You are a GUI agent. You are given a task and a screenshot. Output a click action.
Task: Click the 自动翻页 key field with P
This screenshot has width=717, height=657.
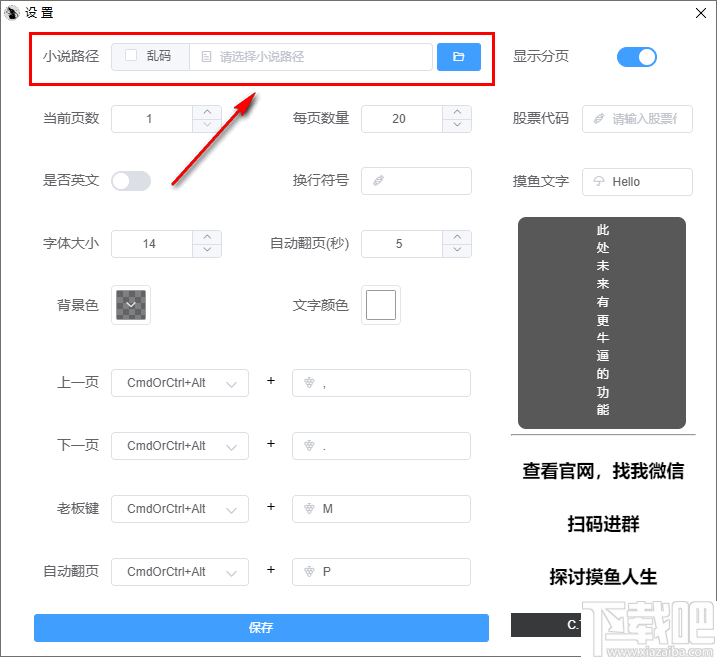coord(381,572)
